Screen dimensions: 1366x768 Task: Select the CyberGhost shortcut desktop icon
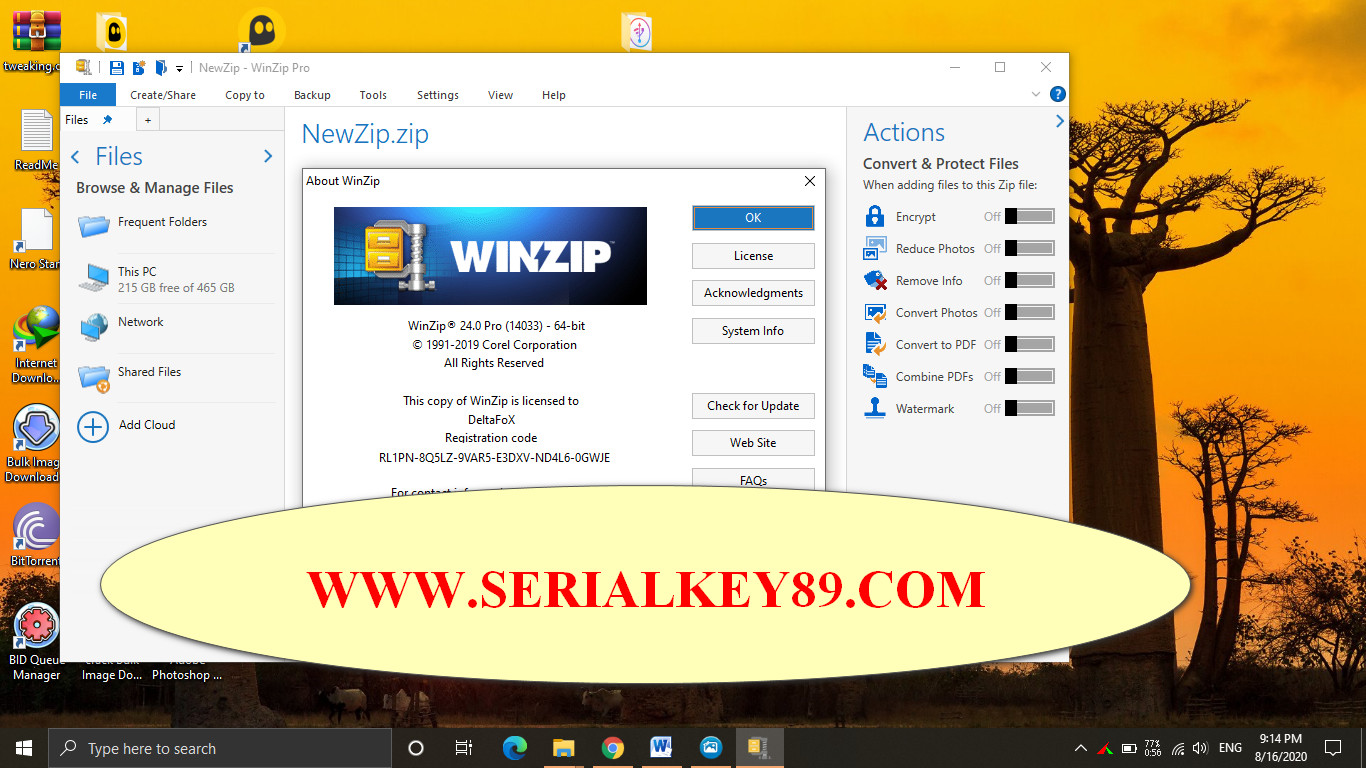pos(261,30)
